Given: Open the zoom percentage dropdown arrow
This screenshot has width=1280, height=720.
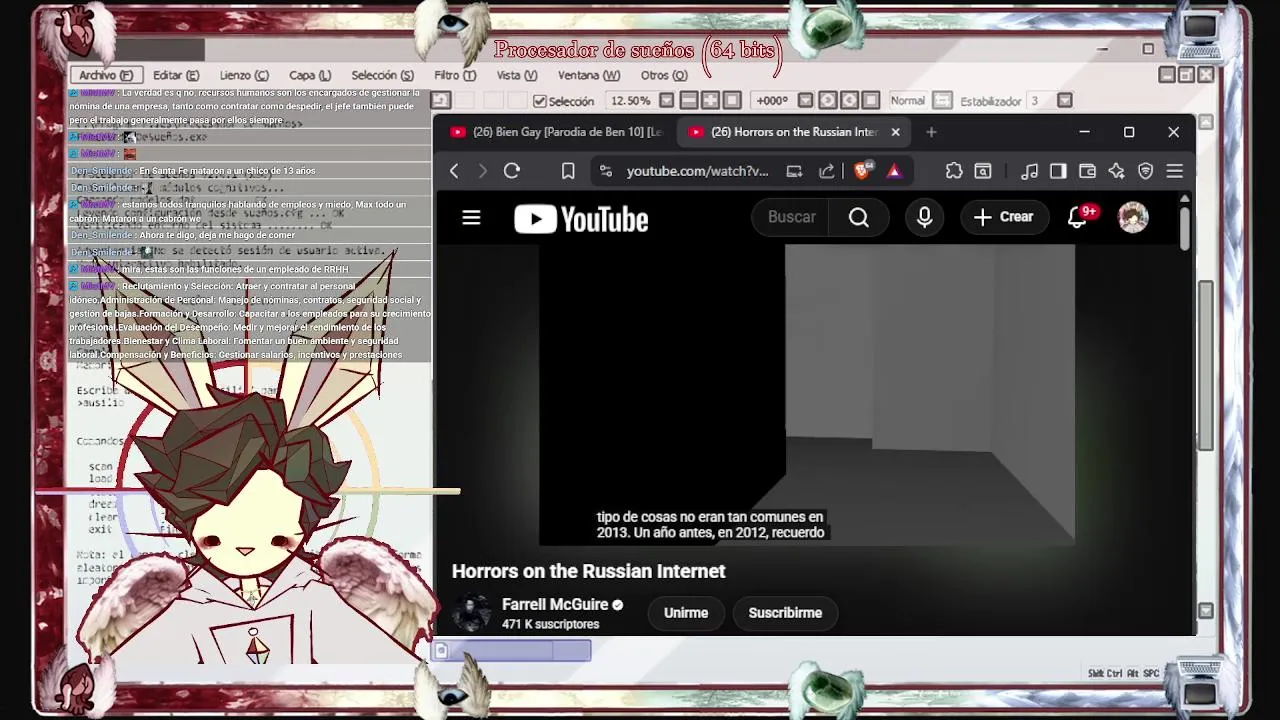Looking at the screenshot, I should pos(666,101).
